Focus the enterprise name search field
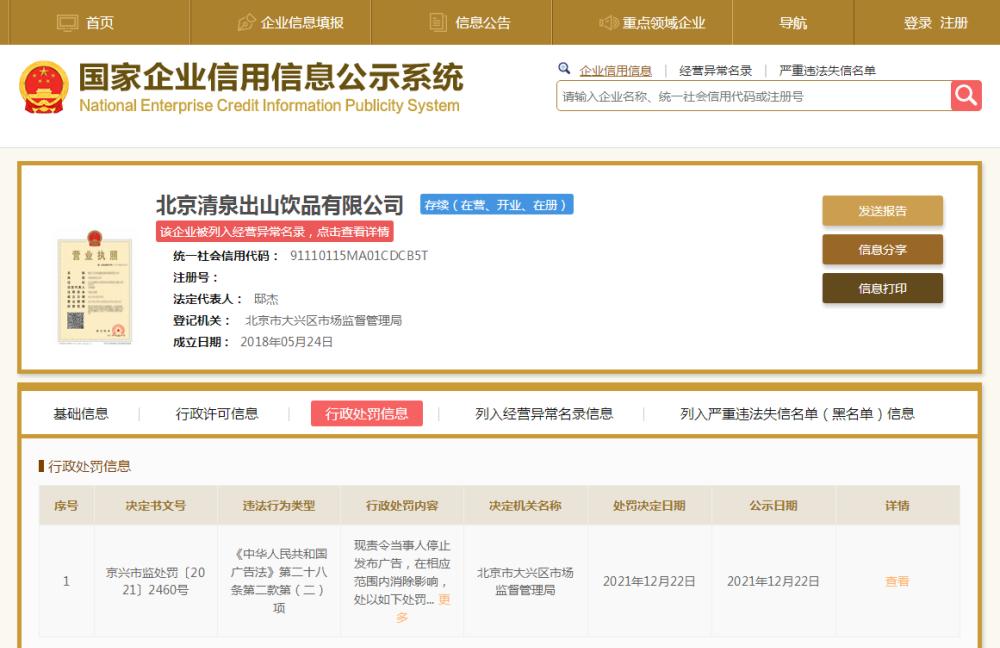1000x648 pixels. (753, 96)
